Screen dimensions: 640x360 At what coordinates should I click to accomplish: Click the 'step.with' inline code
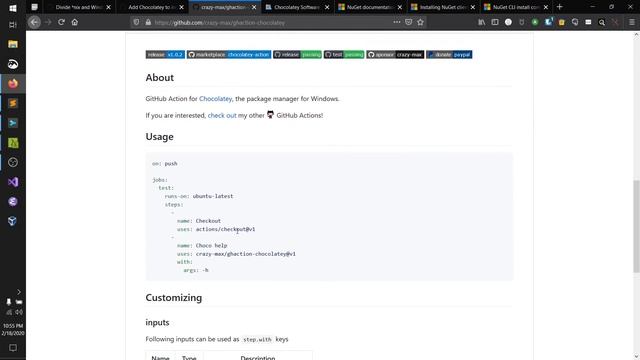(x=257, y=340)
